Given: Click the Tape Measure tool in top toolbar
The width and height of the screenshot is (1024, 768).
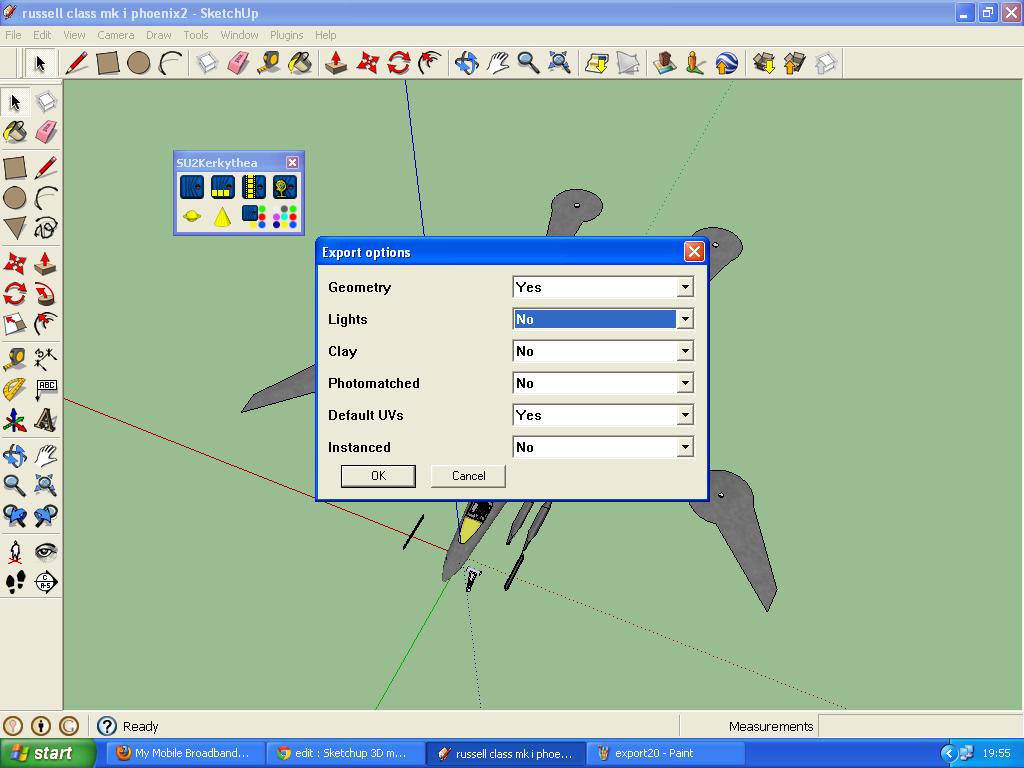Looking at the screenshot, I should 268,63.
